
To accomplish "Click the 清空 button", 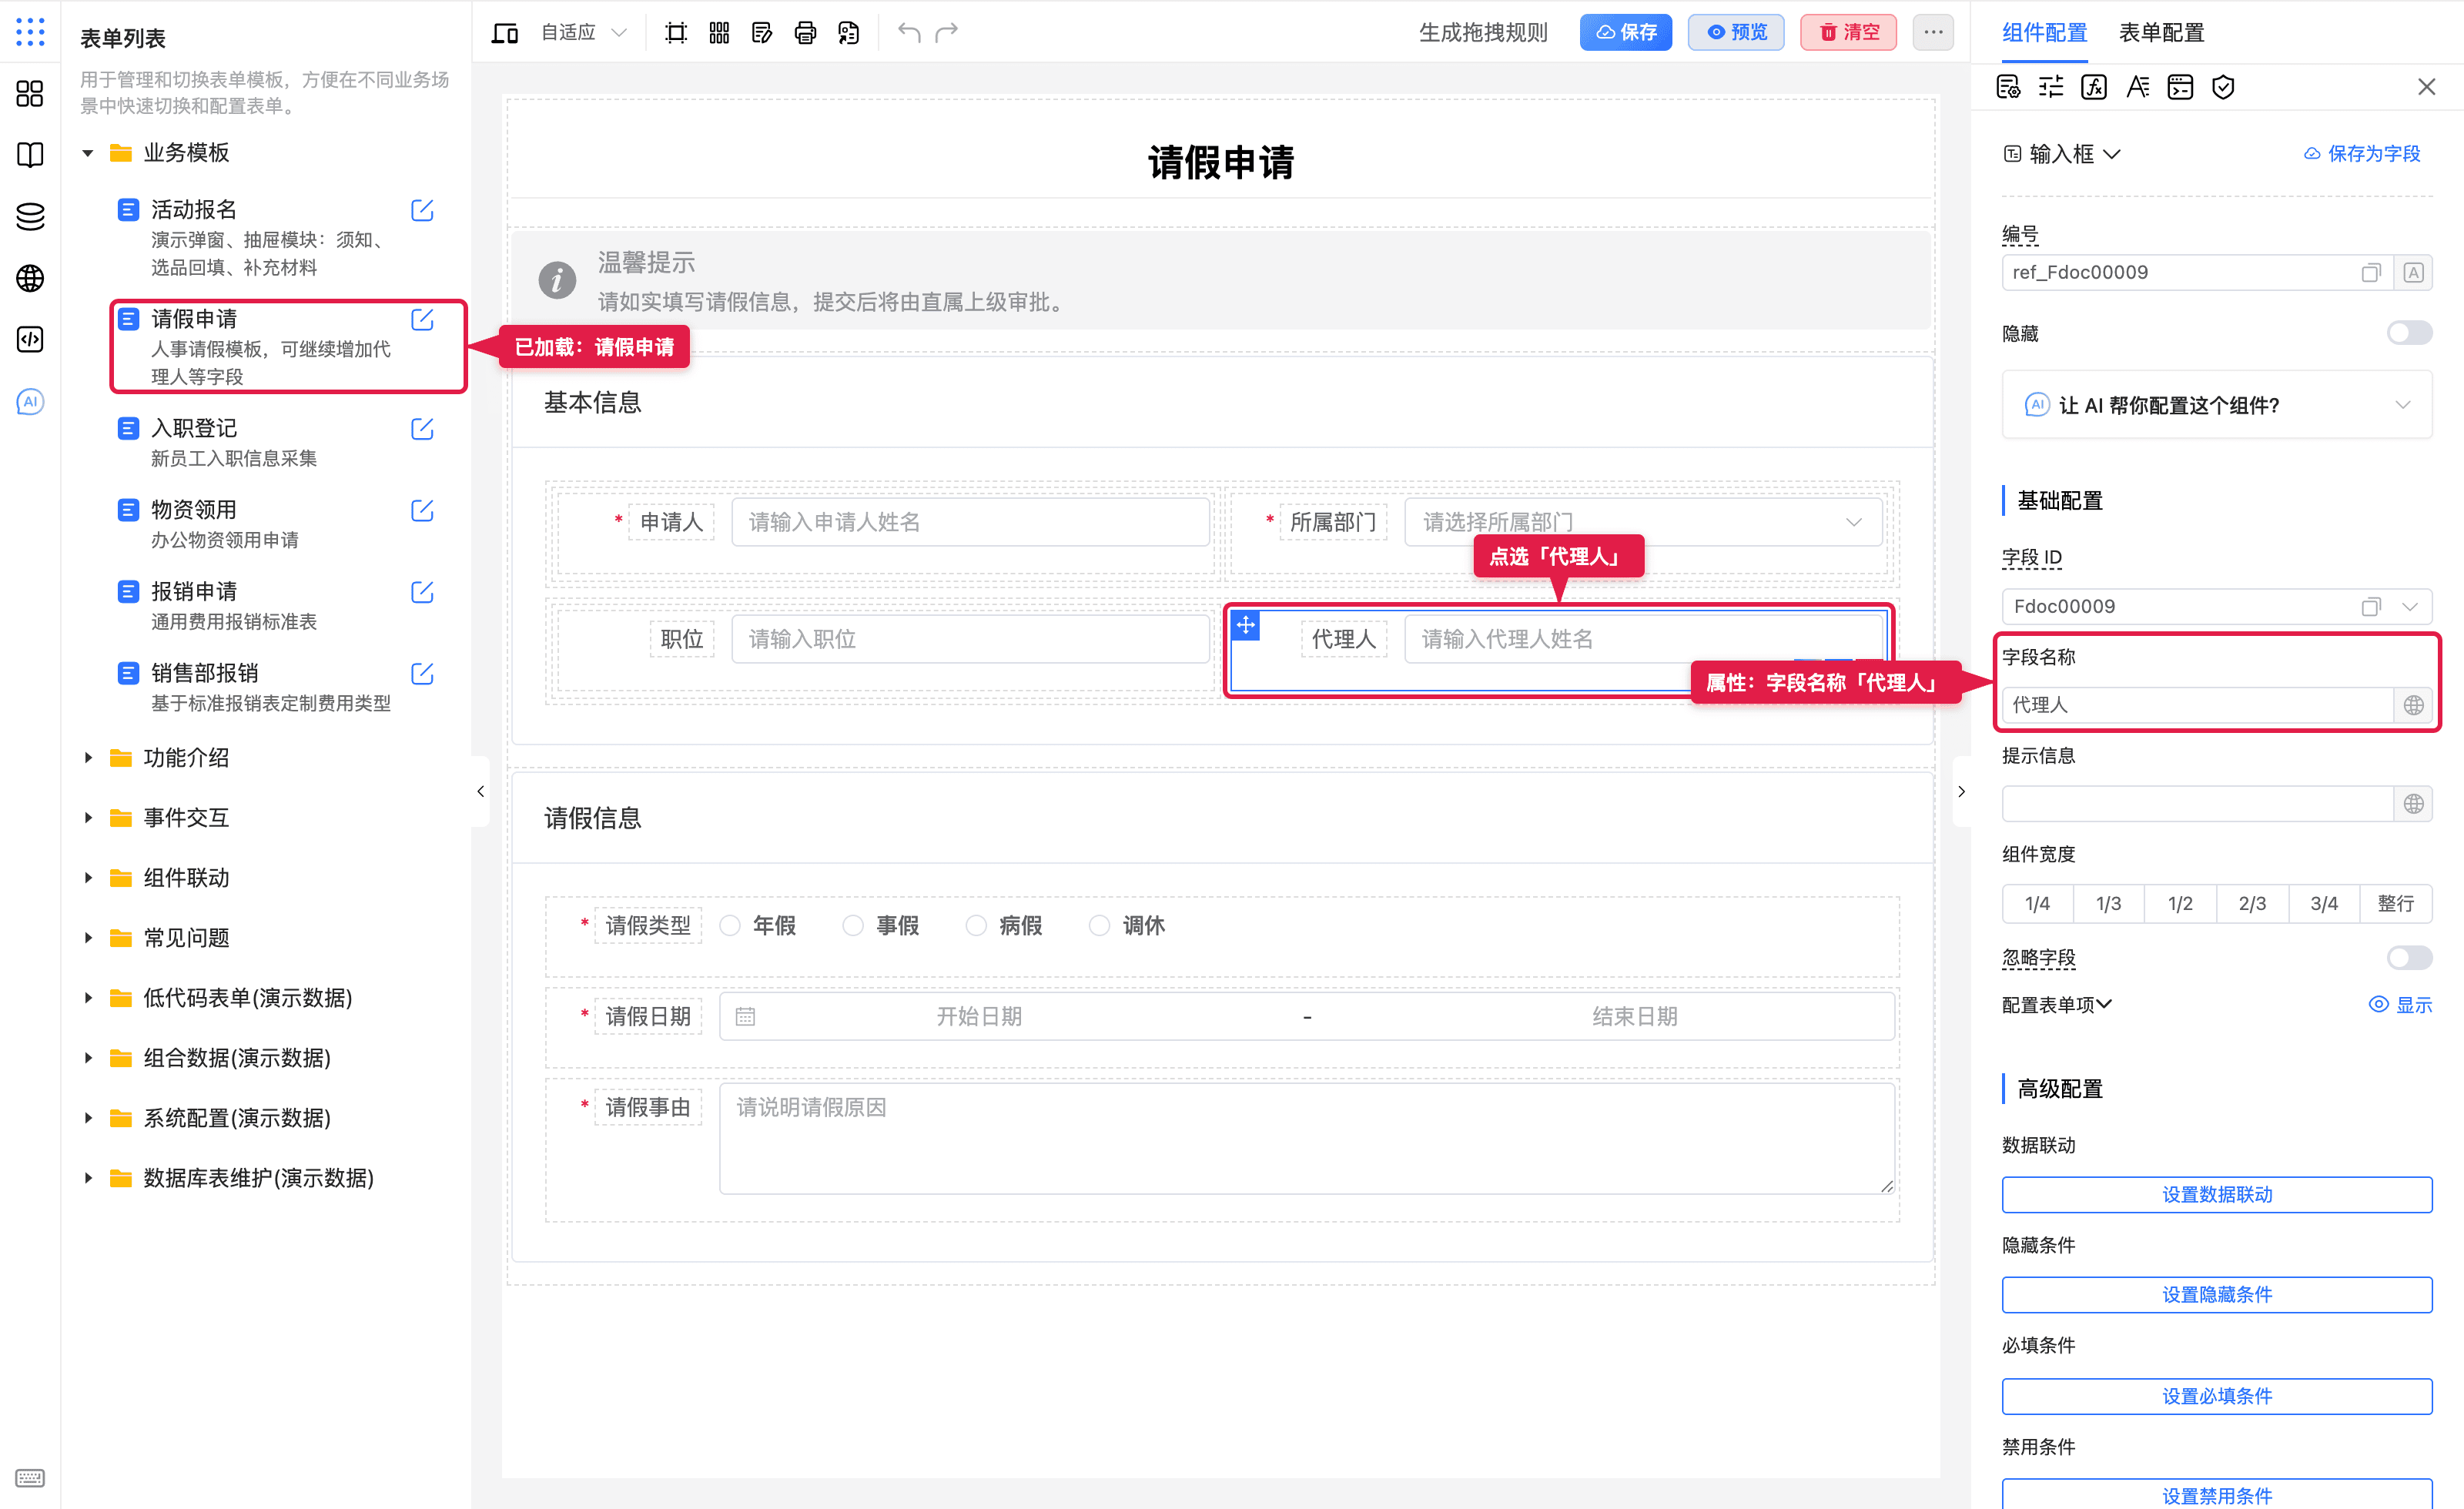I will (x=1848, y=33).
